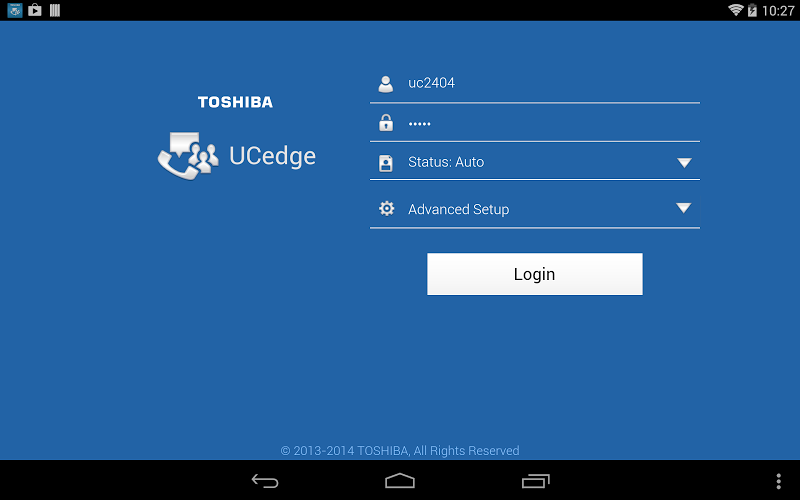The width and height of the screenshot is (800, 500).
Task: Tap the UCedge notification icon in status bar
Action: click(15, 10)
